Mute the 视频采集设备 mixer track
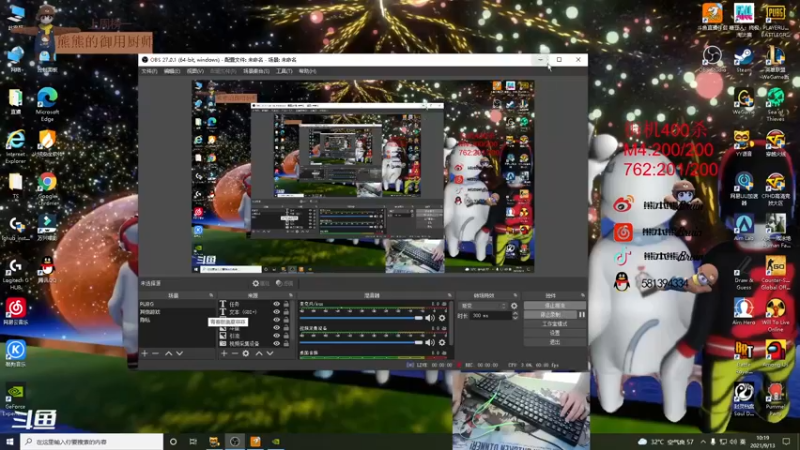This screenshot has width=800, height=450. coord(430,342)
